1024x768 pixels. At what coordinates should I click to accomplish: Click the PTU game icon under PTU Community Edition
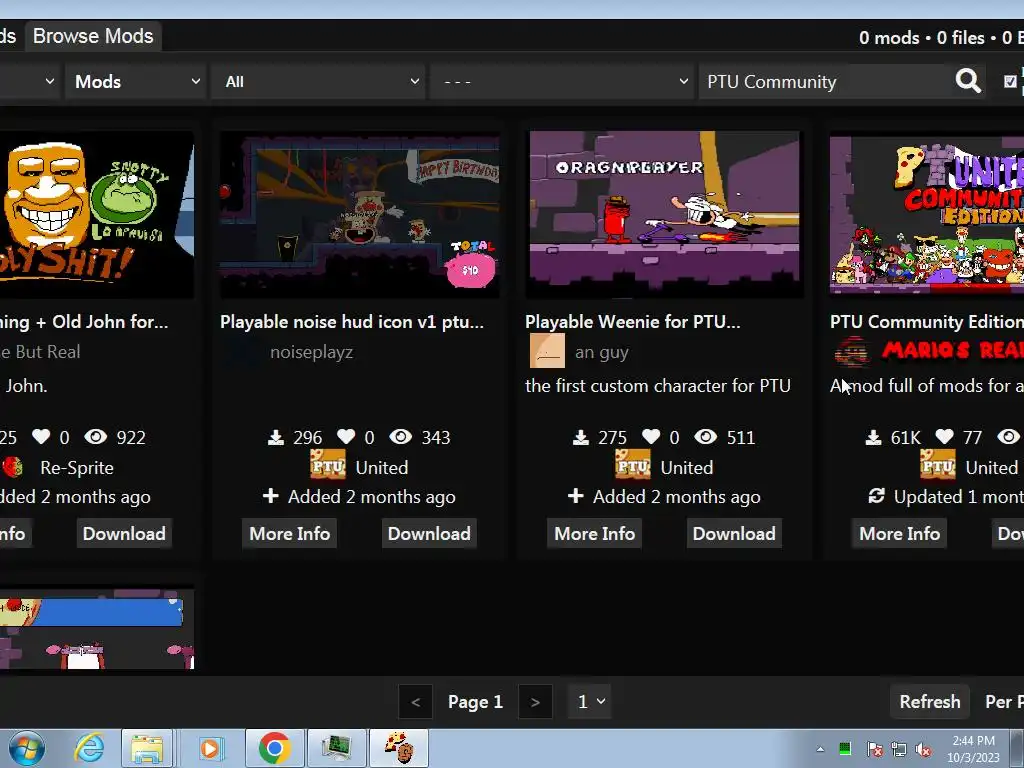pos(938,465)
